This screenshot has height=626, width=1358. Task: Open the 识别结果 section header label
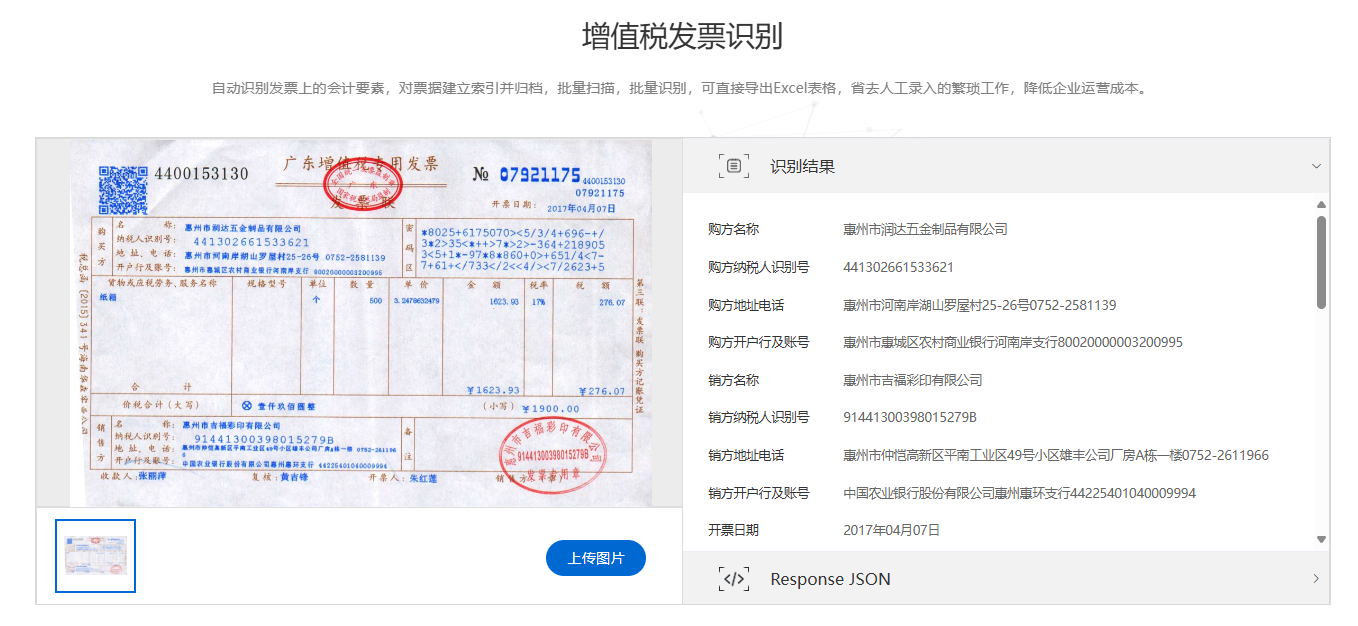pyautogui.click(x=802, y=167)
